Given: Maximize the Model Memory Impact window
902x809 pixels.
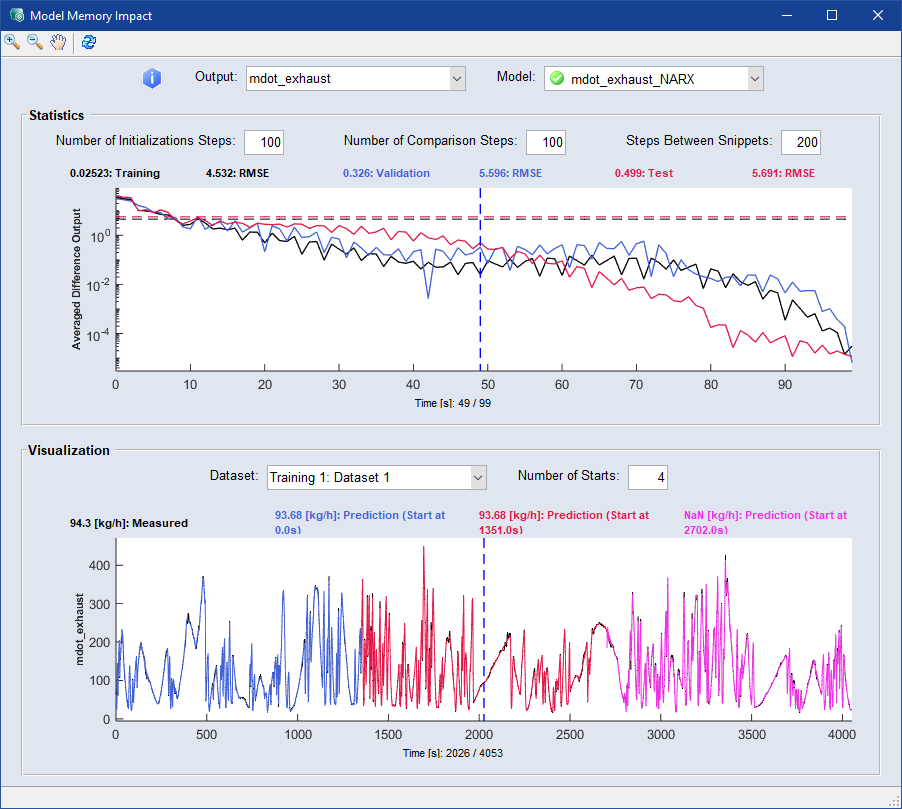Looking at the screenshot, I should coord(831,15).
